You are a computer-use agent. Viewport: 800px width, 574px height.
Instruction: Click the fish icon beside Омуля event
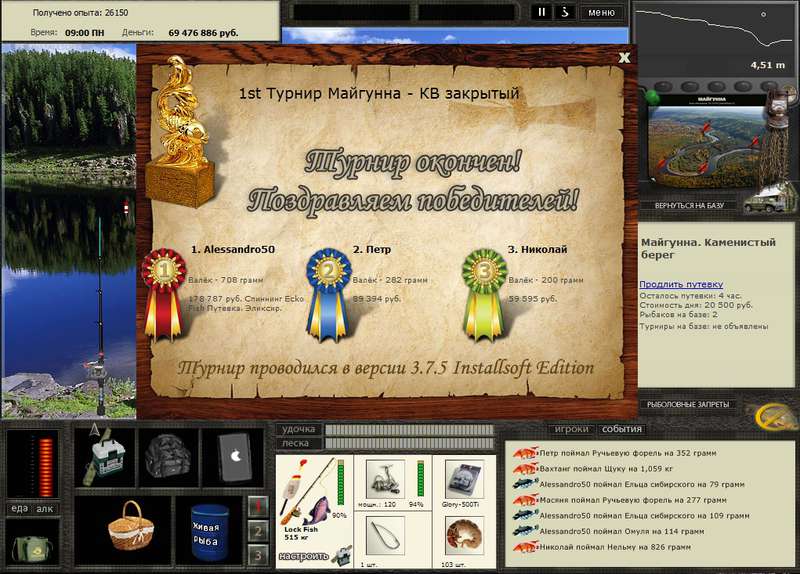(x=526, y=531)
